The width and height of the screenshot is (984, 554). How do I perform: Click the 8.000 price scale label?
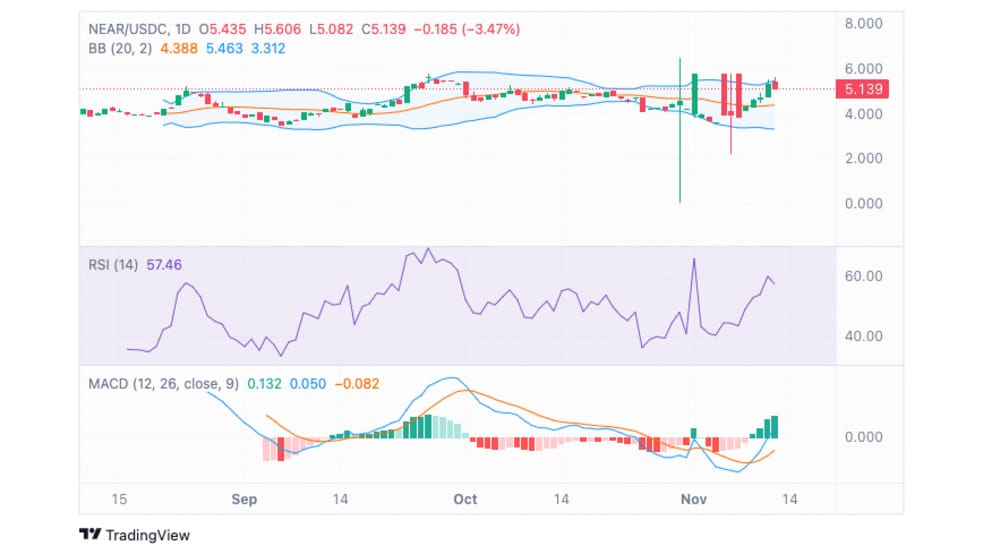864,24
